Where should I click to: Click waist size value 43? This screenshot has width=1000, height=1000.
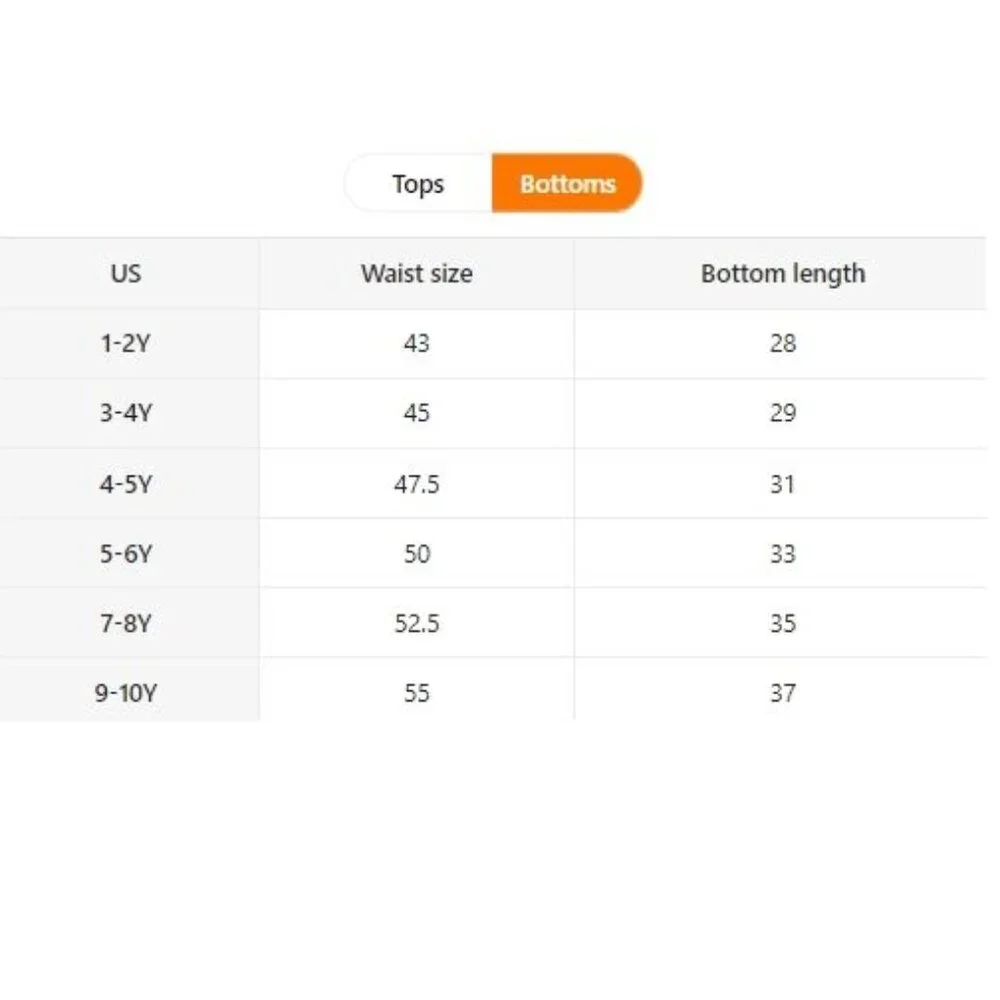416,344
